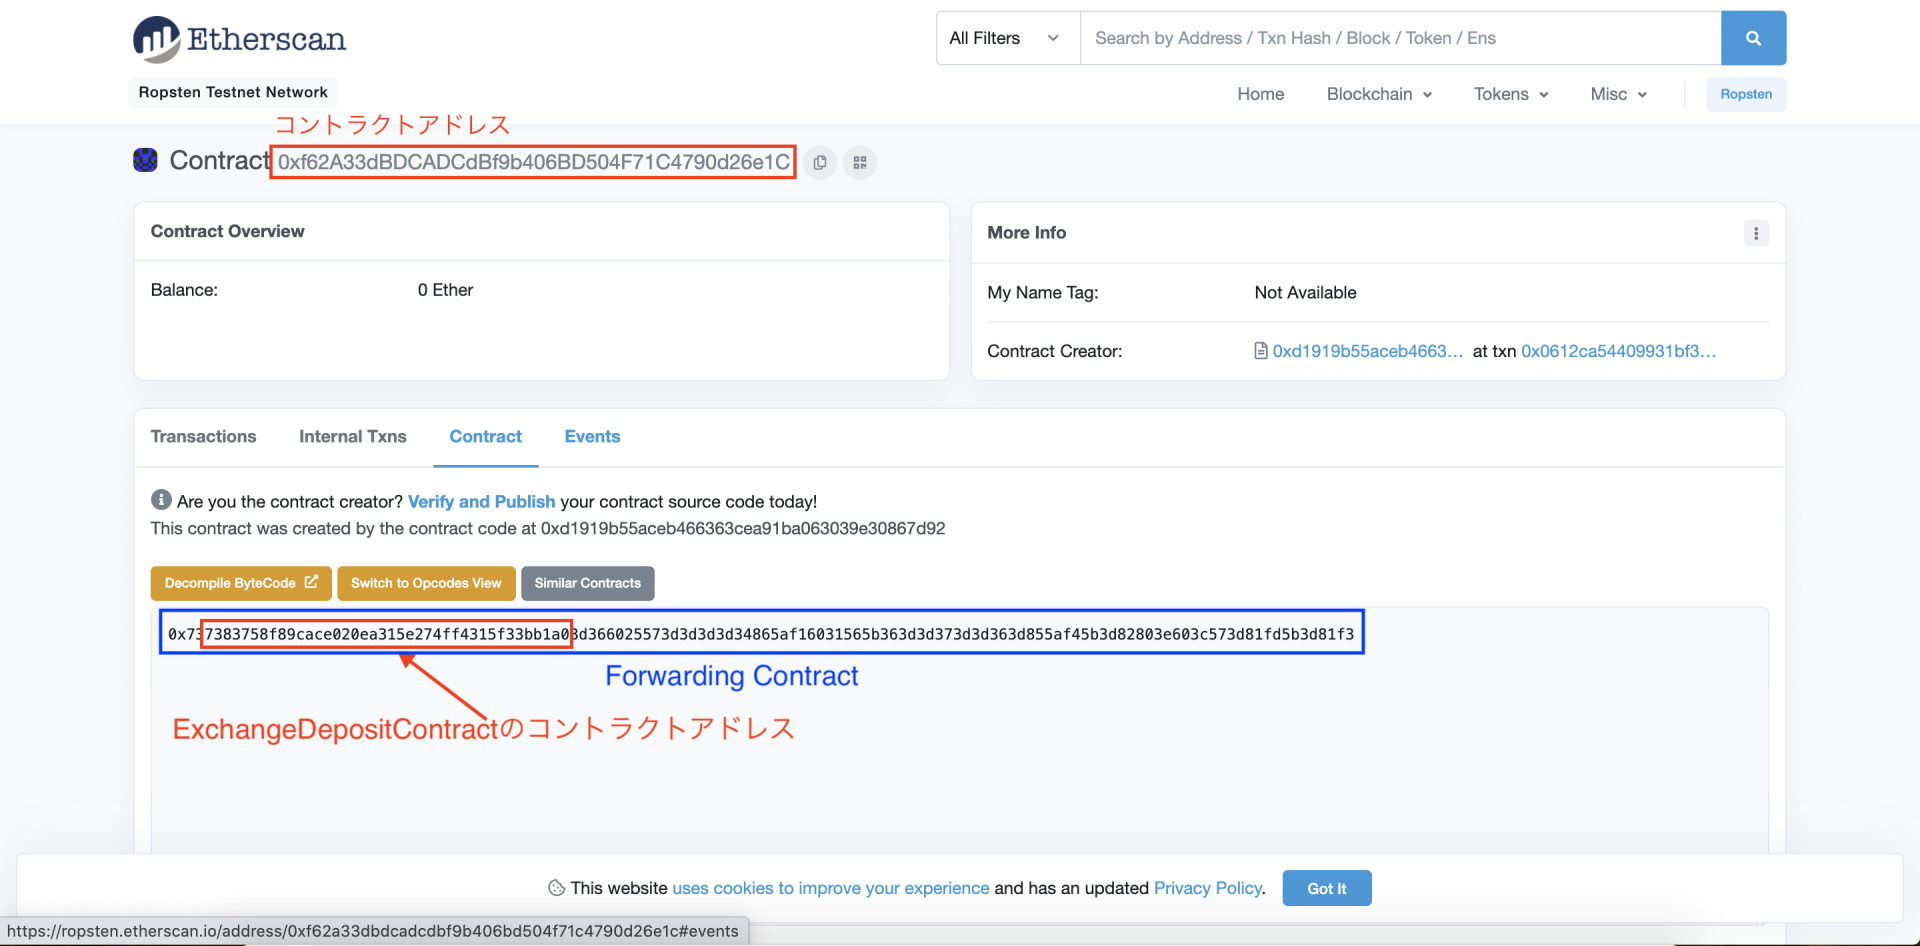Image resolution: width=1920 pixels, height=946 pixels.
Task: Open the cookies usage link
Action: 831,888
